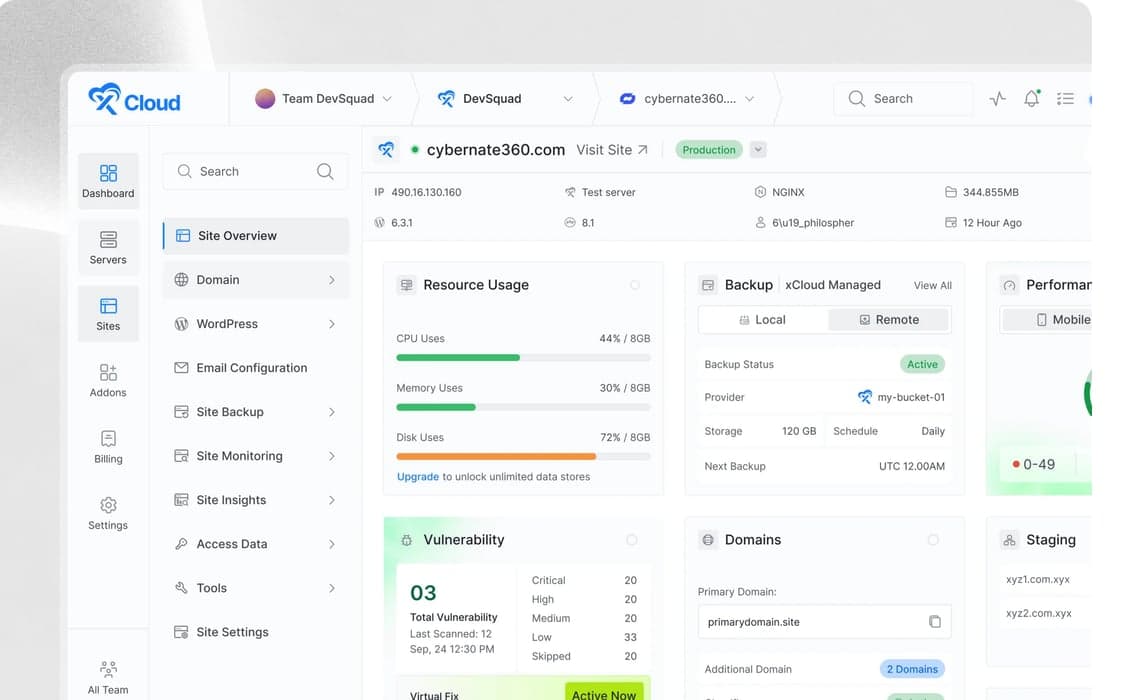Image resolution: width=1140 pixels, height=700 pixels.
Task: Click the magnifier icon in sidebar search
Action: pos(325,172)
